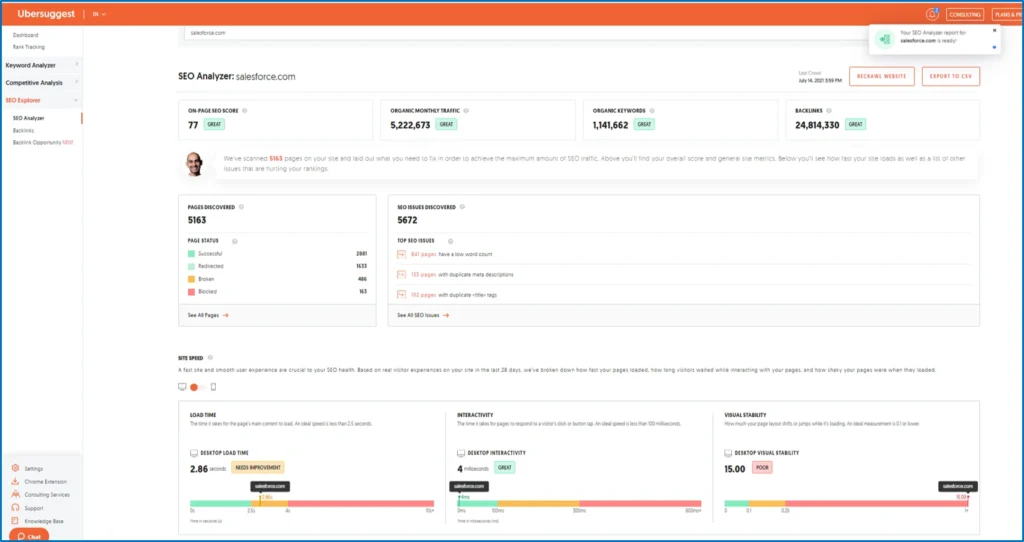Click the icon before low word count issue
This screenshot has height=542, width=1024.
click(x=402, y=254)
